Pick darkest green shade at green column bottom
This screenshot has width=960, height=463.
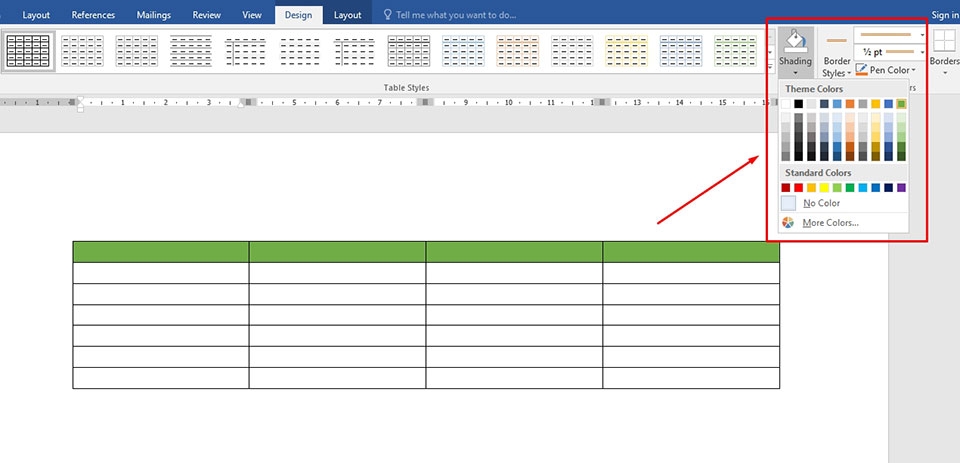901,156
